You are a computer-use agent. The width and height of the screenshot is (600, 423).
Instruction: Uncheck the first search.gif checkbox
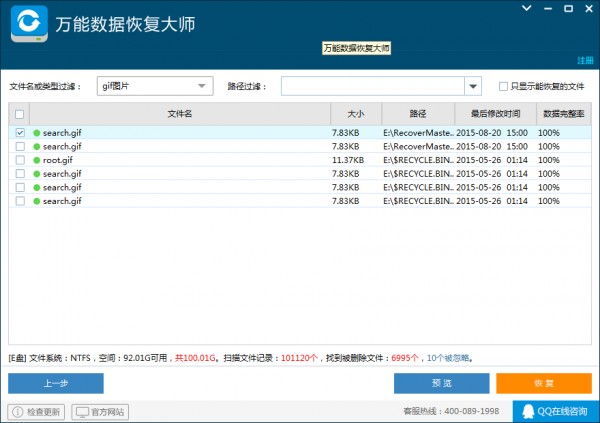click(20, 133)
